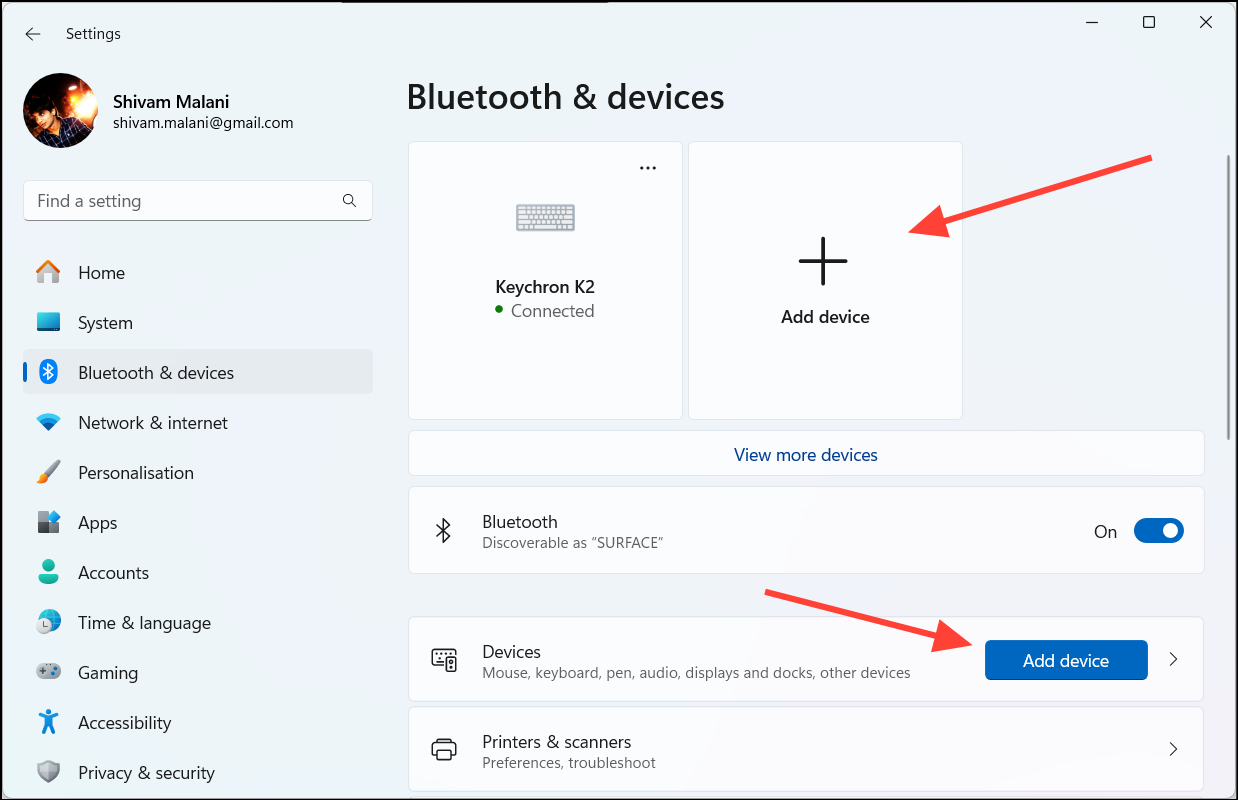The width and height of the screenshot is (1238, 800).
Task: Click the Privacy & security shield icon
Action: (x=48, y=772)
